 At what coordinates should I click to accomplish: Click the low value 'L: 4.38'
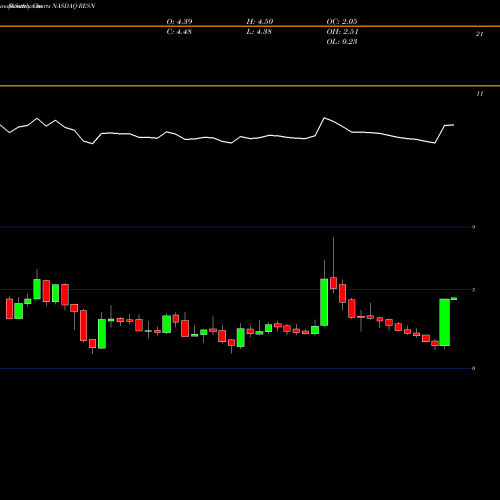point(259,32)
